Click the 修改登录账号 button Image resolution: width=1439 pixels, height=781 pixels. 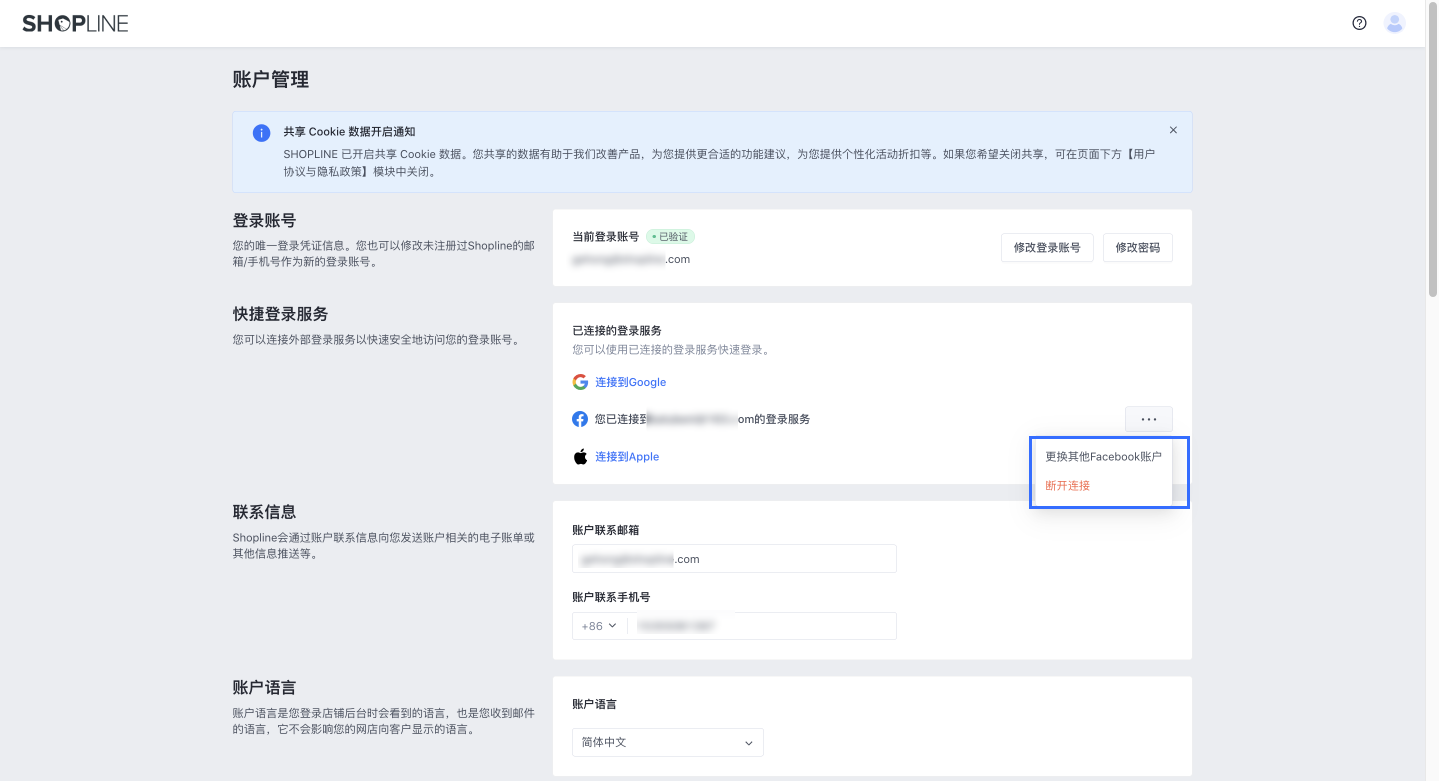click(1047, 247)
